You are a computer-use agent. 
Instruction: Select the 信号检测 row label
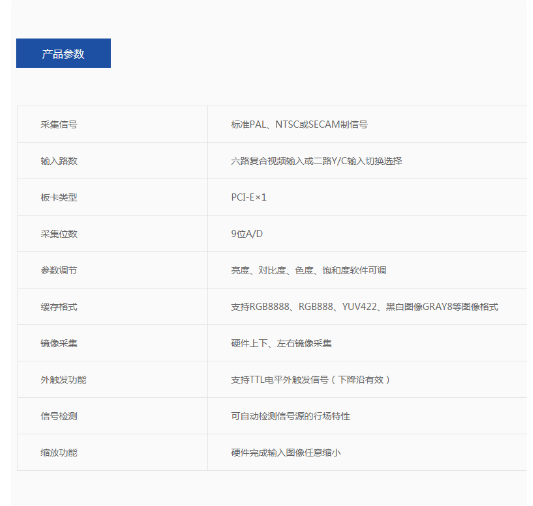59,416
